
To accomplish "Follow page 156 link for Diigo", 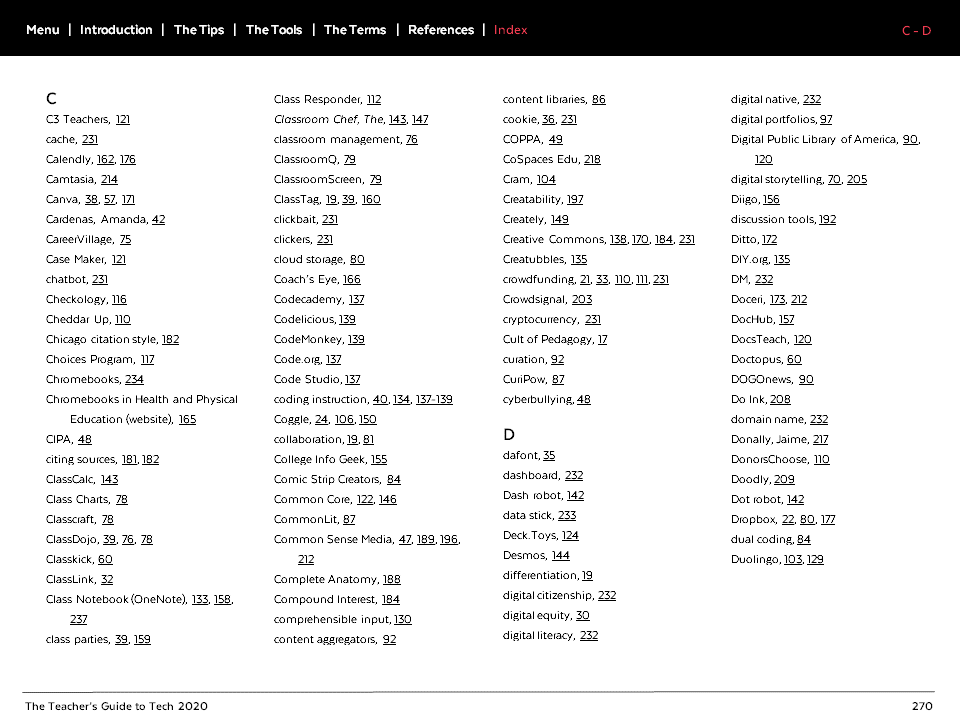I will (x=771, y=199).
